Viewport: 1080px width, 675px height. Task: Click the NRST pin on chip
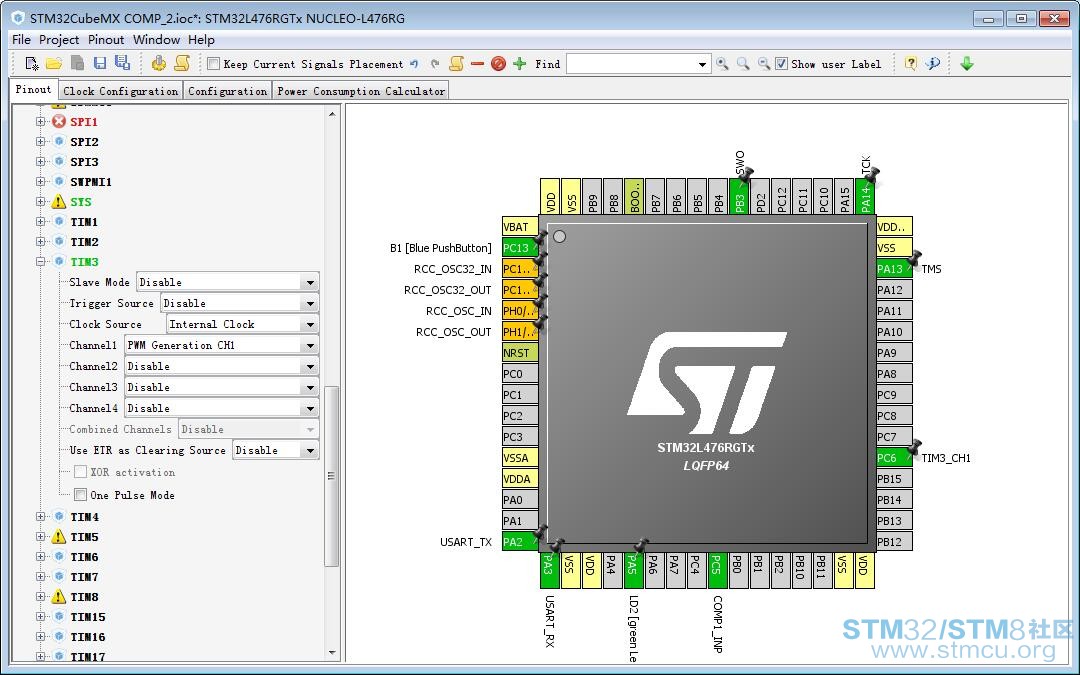(520, 353)
